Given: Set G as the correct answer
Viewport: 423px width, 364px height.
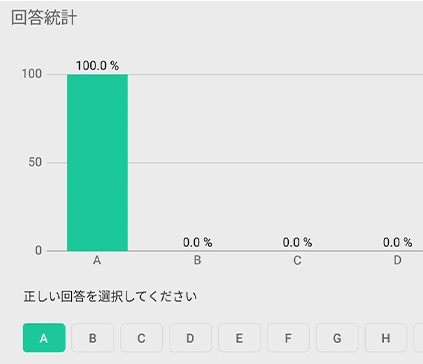Looking at the screenshot, I should pyautogui.click(x=337, y=338).
